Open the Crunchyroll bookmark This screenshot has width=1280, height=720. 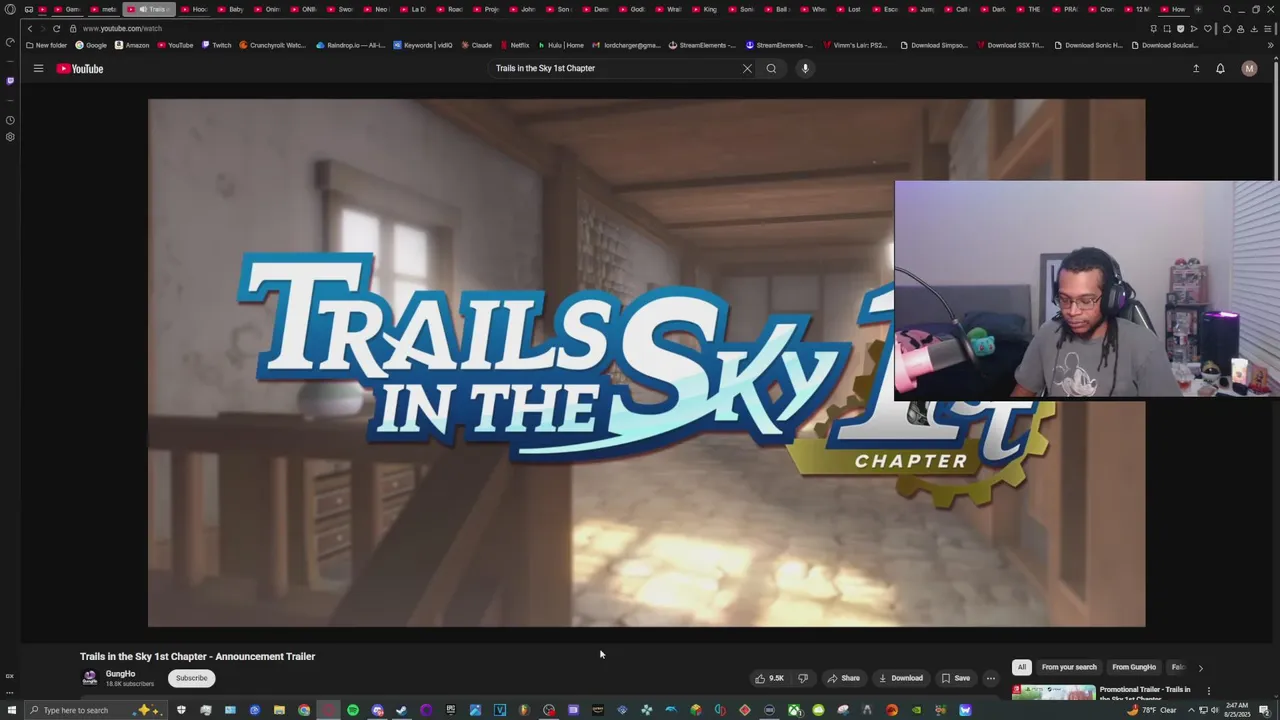tap(272, 45)
